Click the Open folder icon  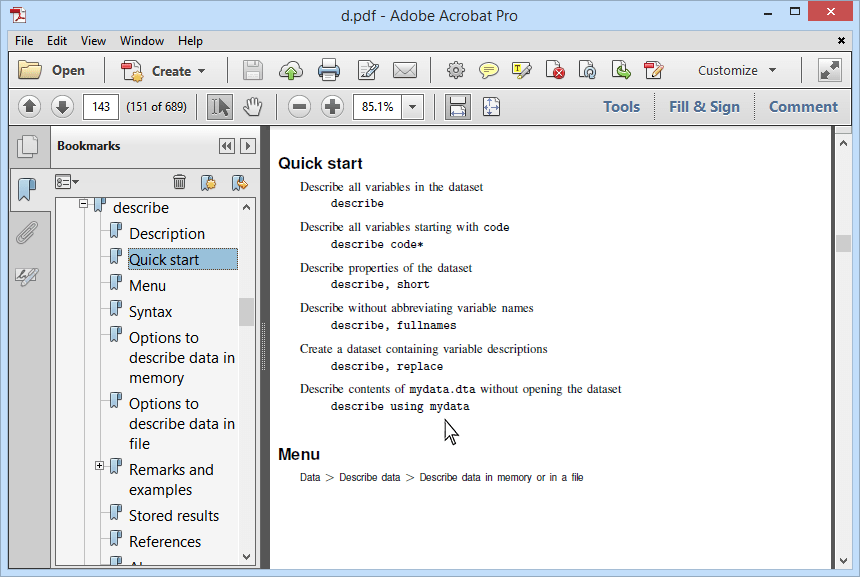[x=30, y=70]
